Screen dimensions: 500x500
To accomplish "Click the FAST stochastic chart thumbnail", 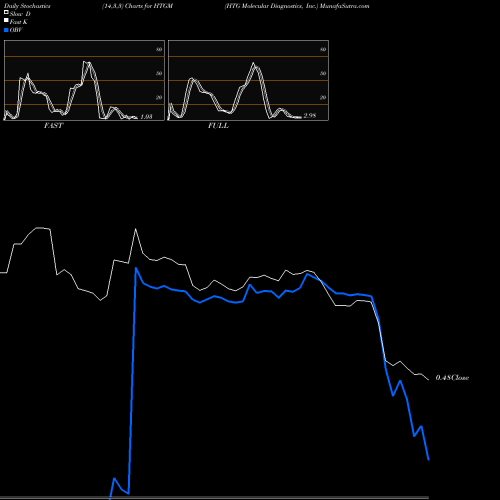I will [x=84, y=80].
